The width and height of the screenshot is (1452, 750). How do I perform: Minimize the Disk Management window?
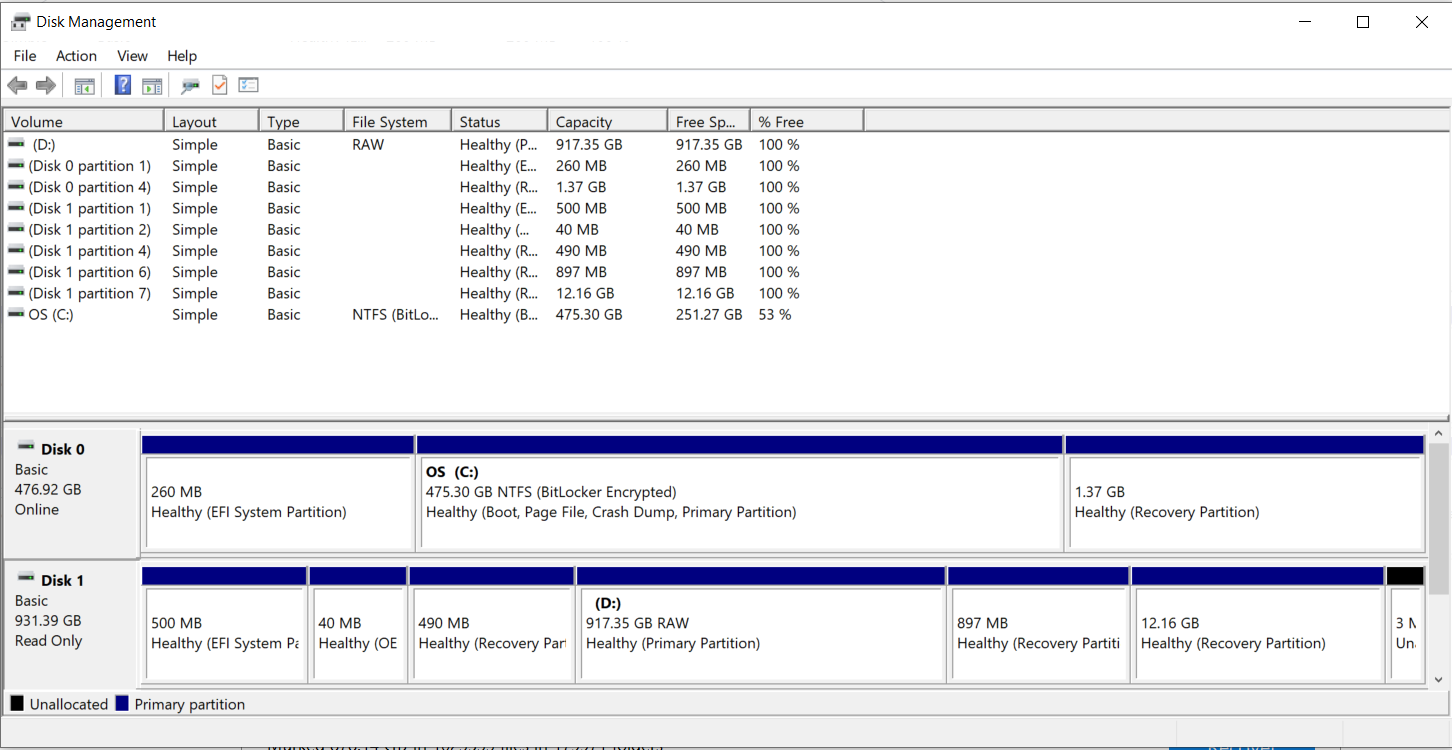[1304, 22]
